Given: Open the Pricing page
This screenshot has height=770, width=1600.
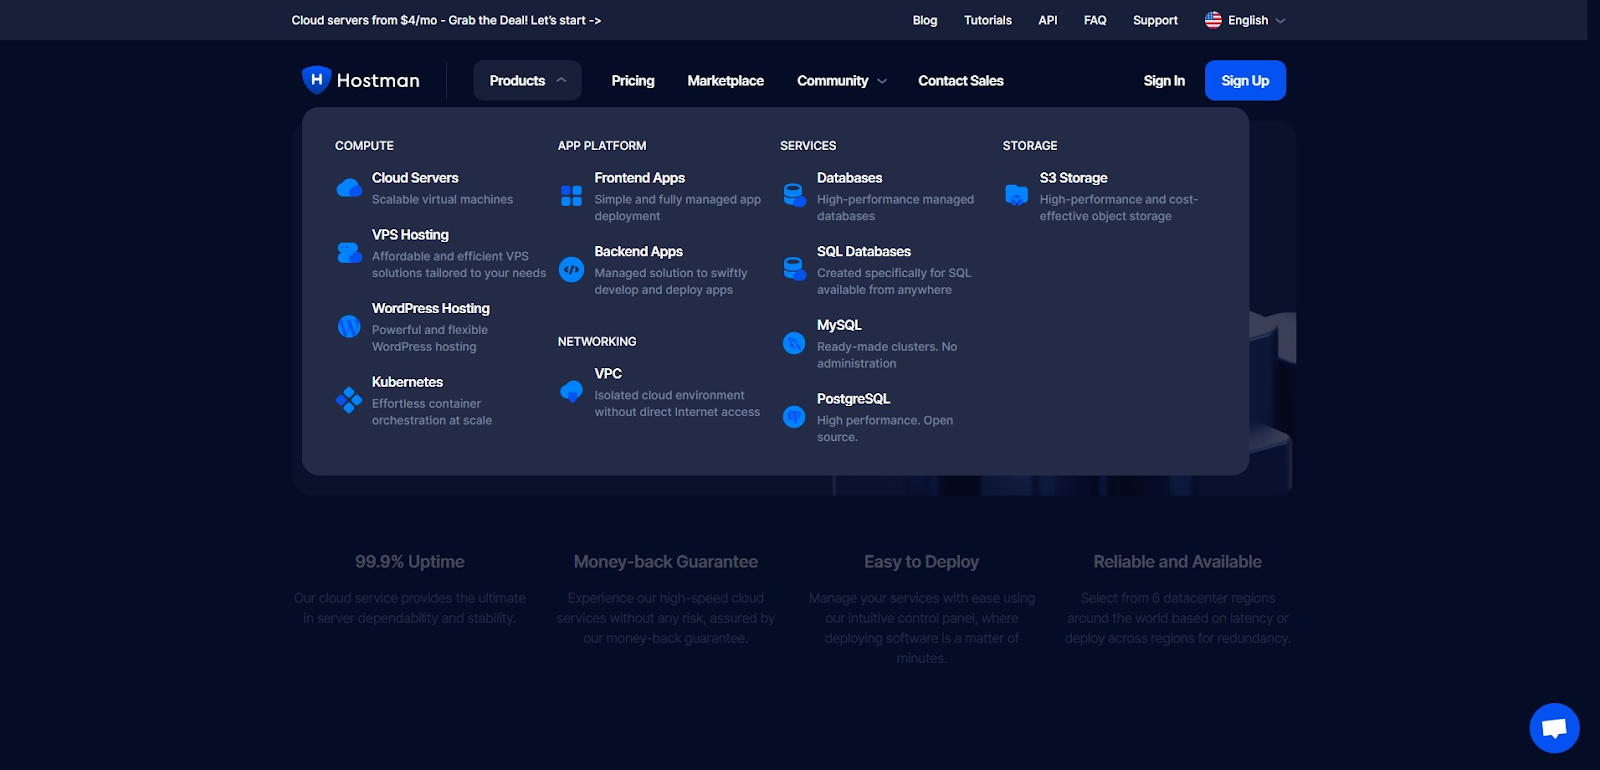Looking at the screenshot, I should pyautogui.click(x=633, y=81).
